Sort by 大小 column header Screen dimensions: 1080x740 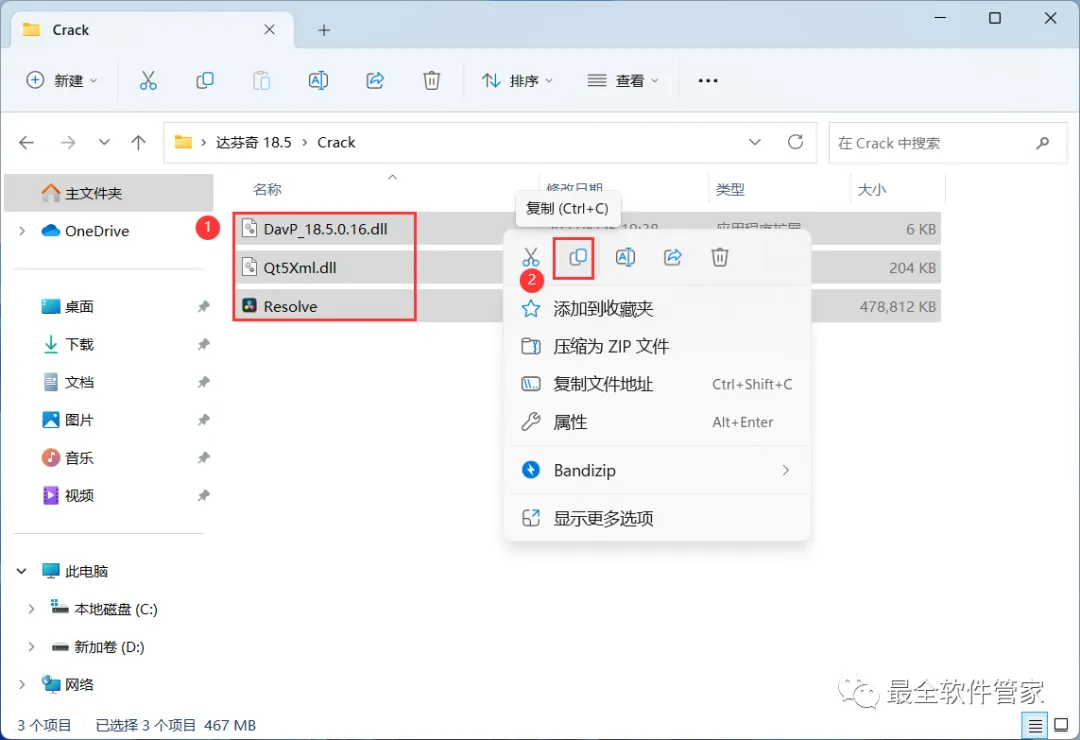[872, 189]
